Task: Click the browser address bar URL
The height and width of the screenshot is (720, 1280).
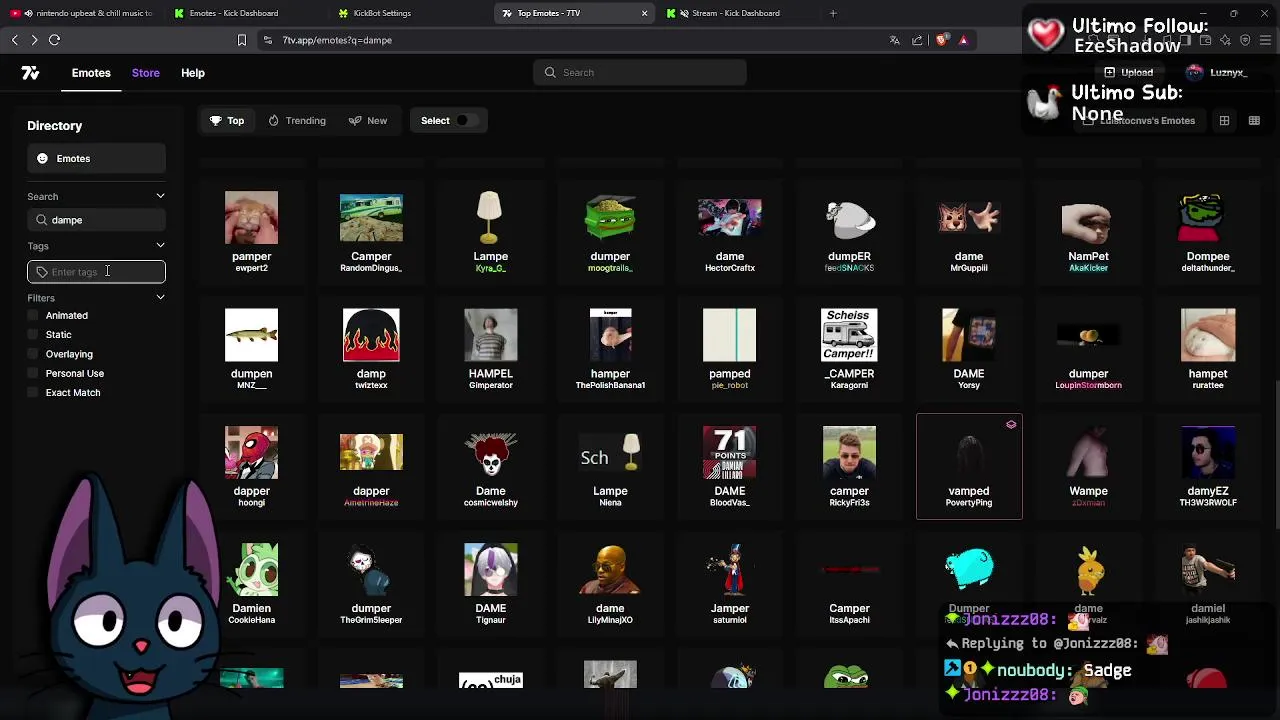Action: click(337, 40)
